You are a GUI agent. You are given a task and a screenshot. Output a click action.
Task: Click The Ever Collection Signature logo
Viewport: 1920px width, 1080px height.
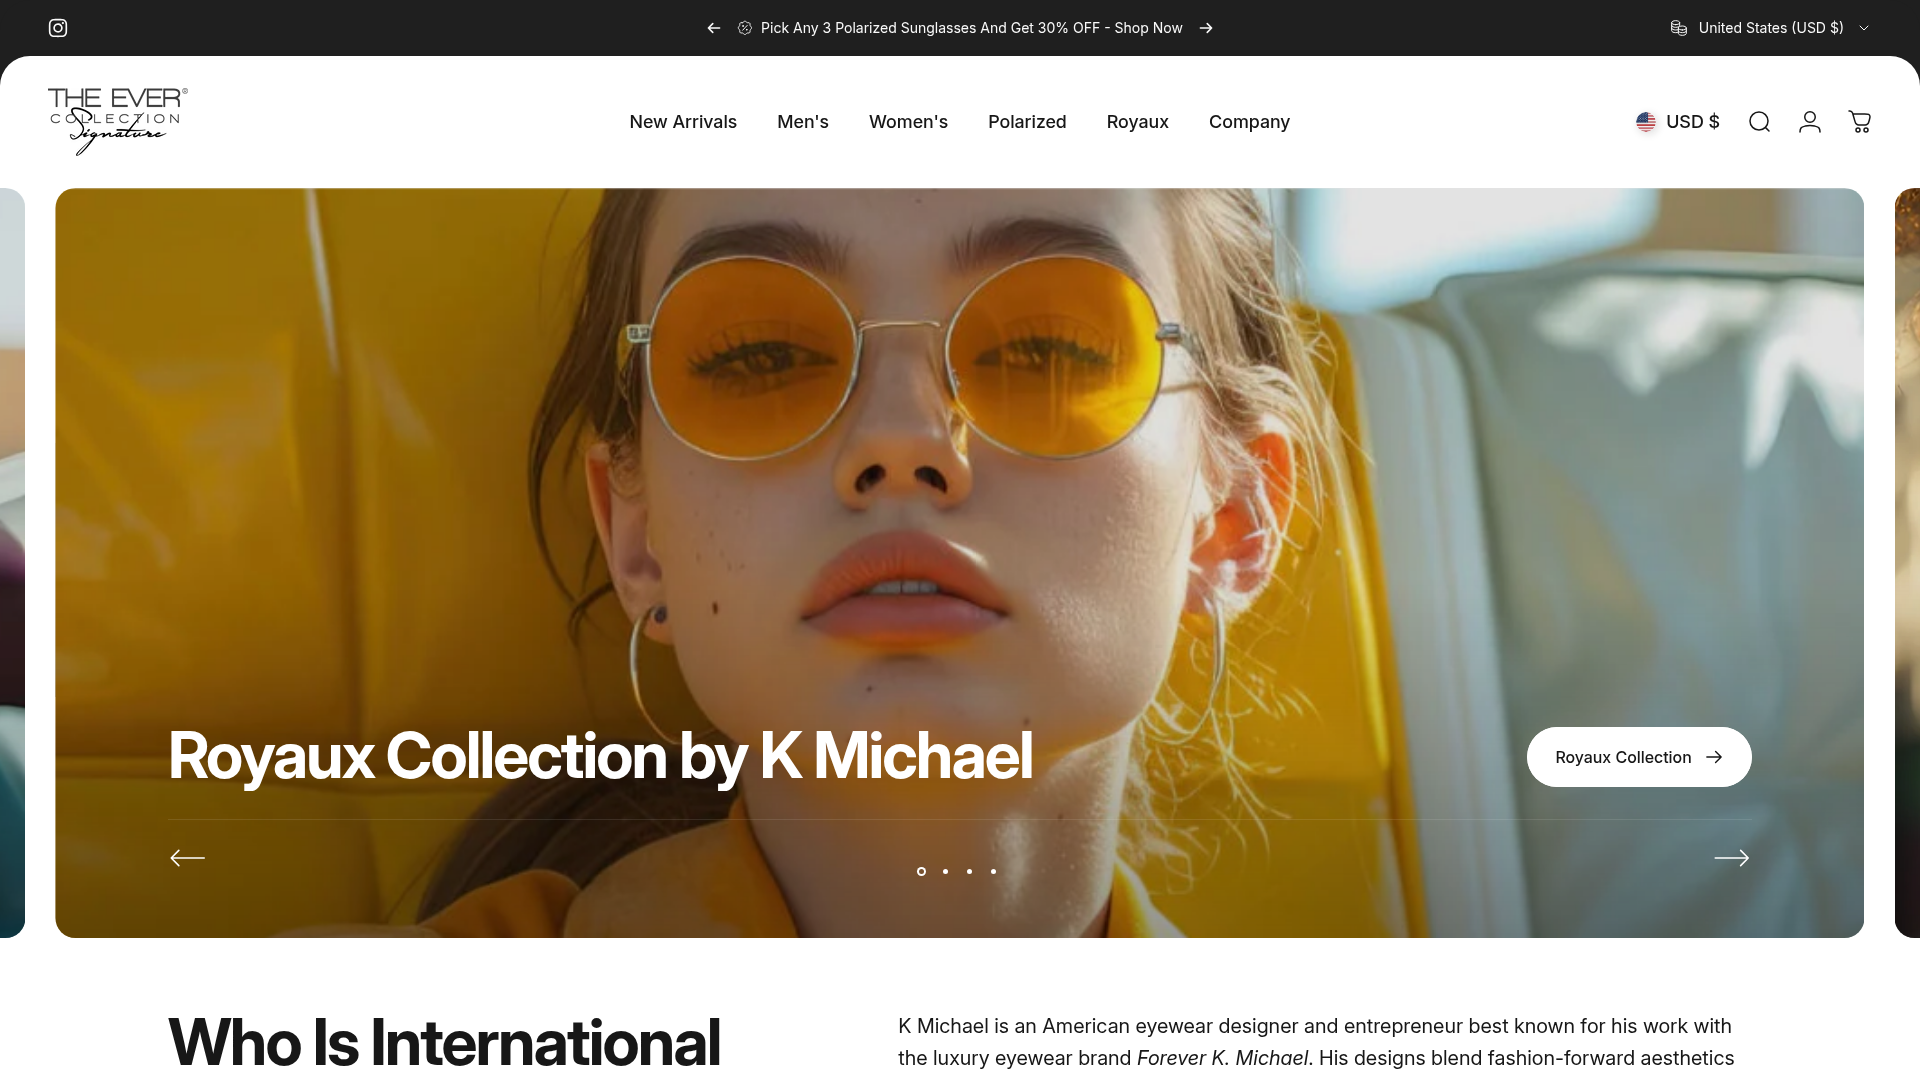pos(118,121)
